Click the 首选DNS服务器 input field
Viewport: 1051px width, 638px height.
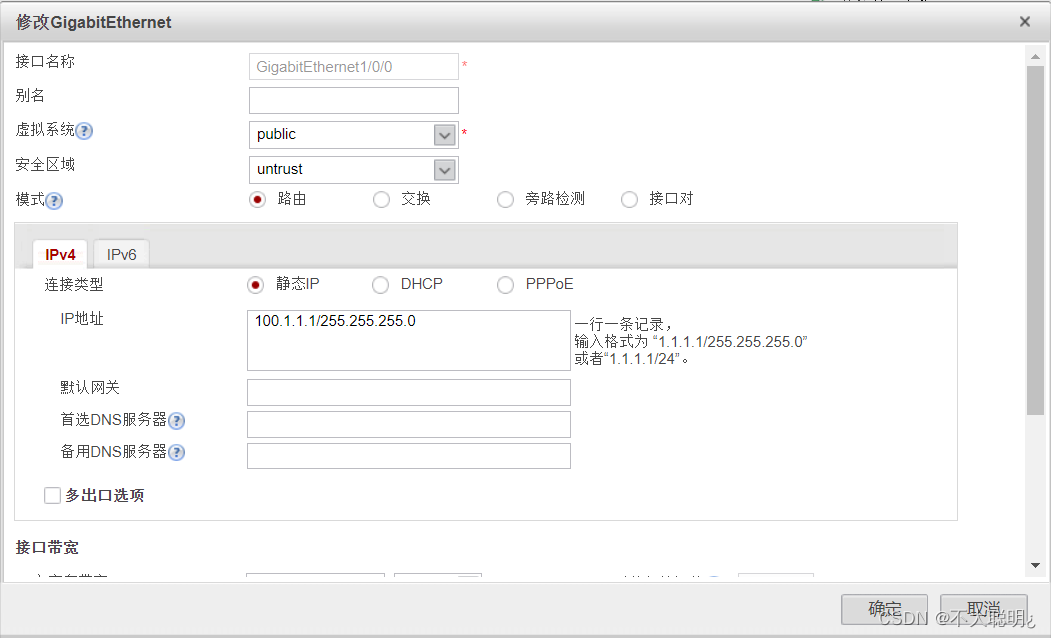(409, 424)
